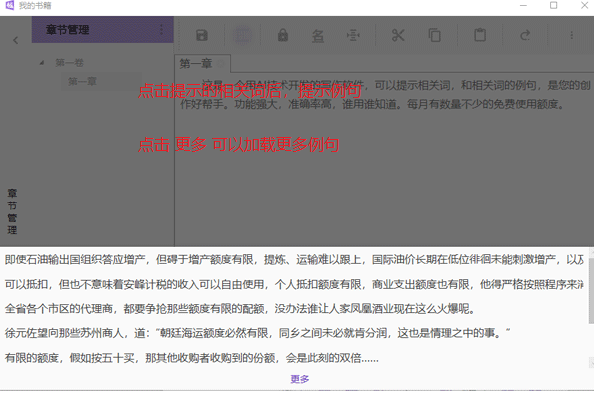This screenshot has height=397, width=594.
Task: Click the Save icon in the toolbar
Action: [x=202, y=36]
